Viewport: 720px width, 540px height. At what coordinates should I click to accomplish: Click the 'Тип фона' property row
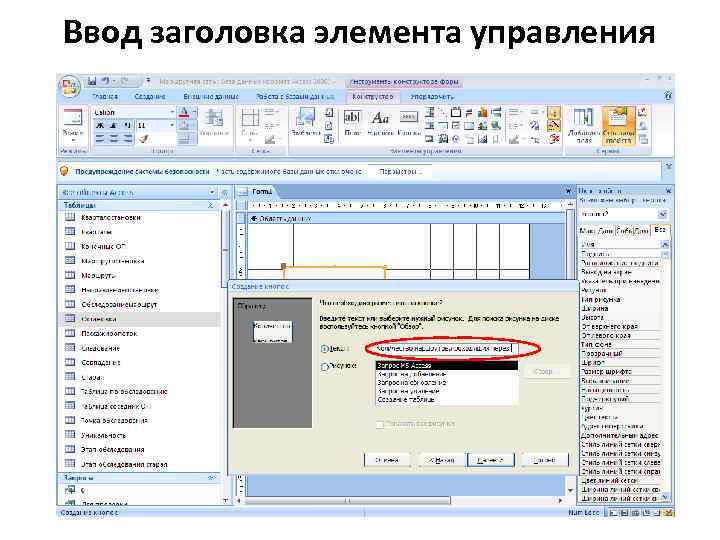(x=620, y=344)
